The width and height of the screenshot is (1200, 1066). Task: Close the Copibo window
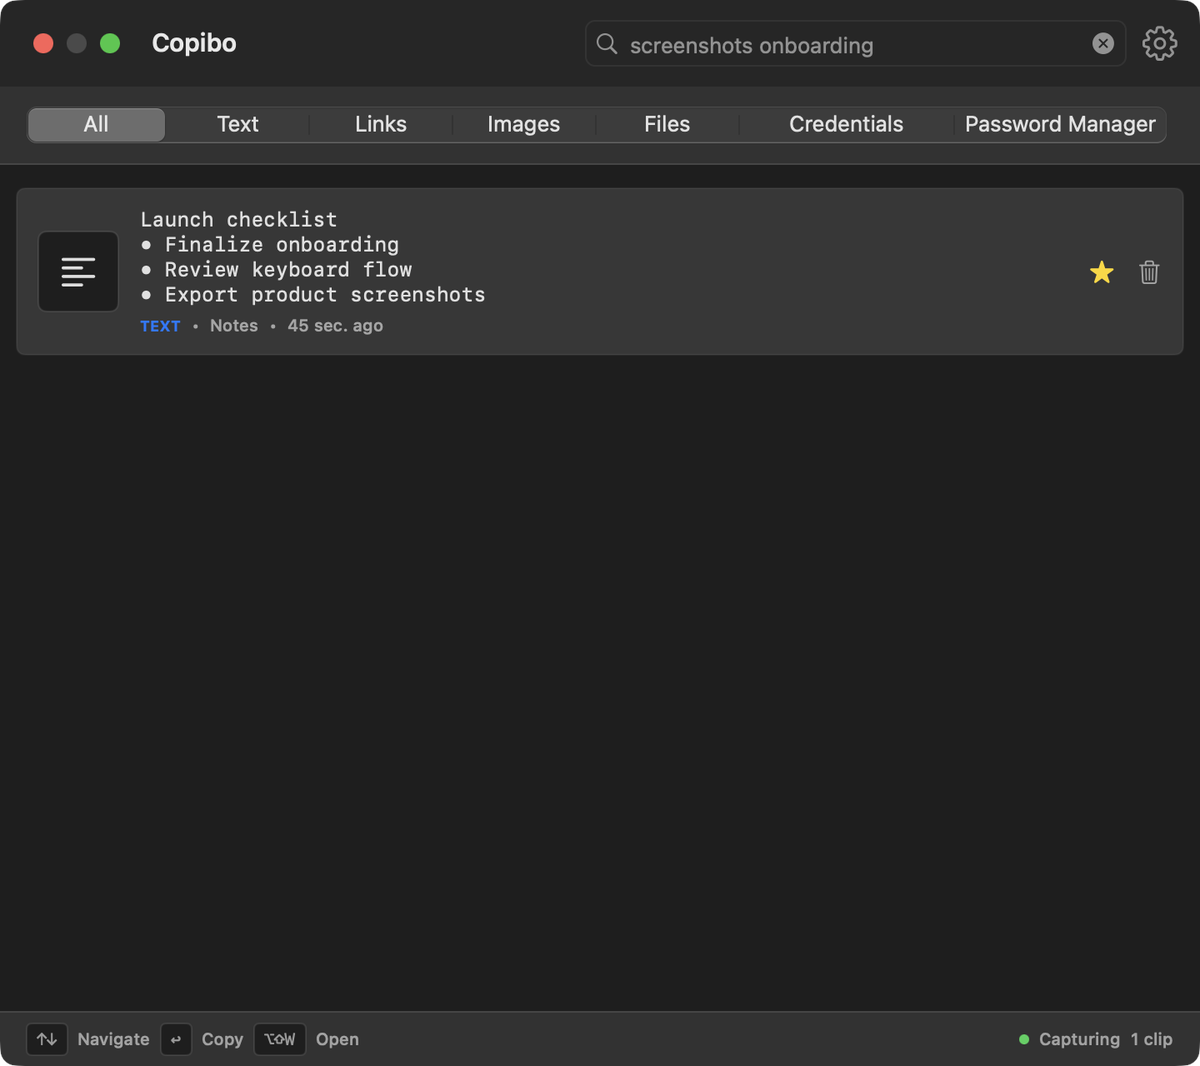coord(43,43)
